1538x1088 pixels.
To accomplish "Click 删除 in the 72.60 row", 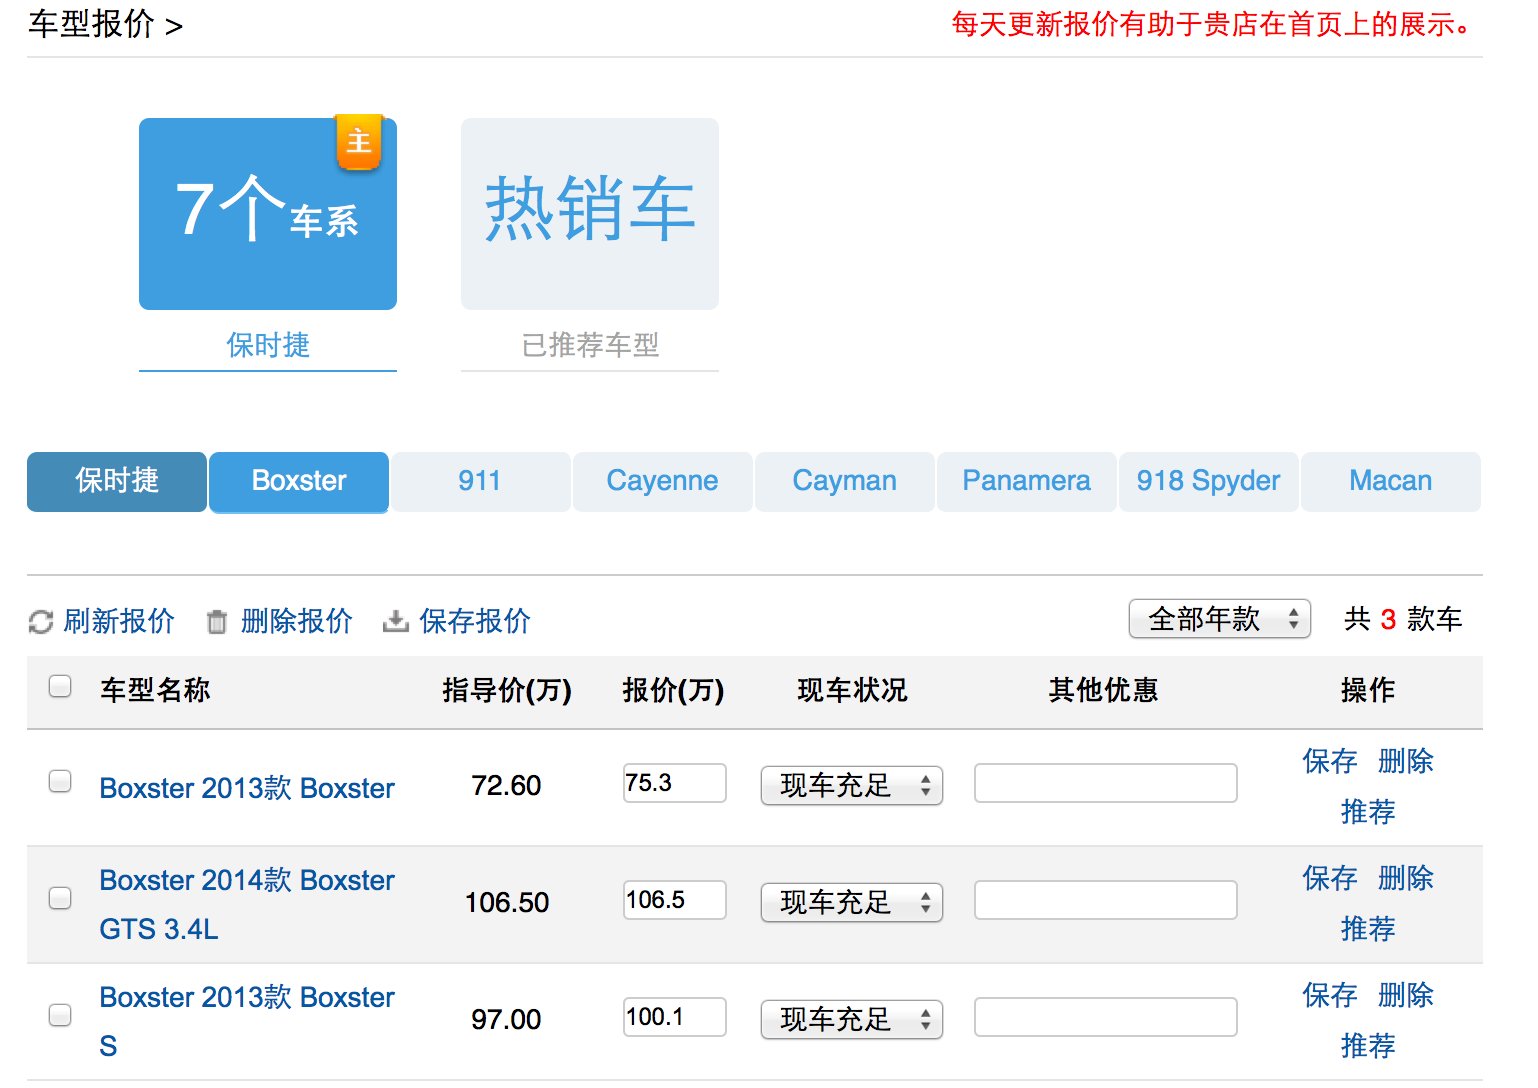I will click(1406, 761).
